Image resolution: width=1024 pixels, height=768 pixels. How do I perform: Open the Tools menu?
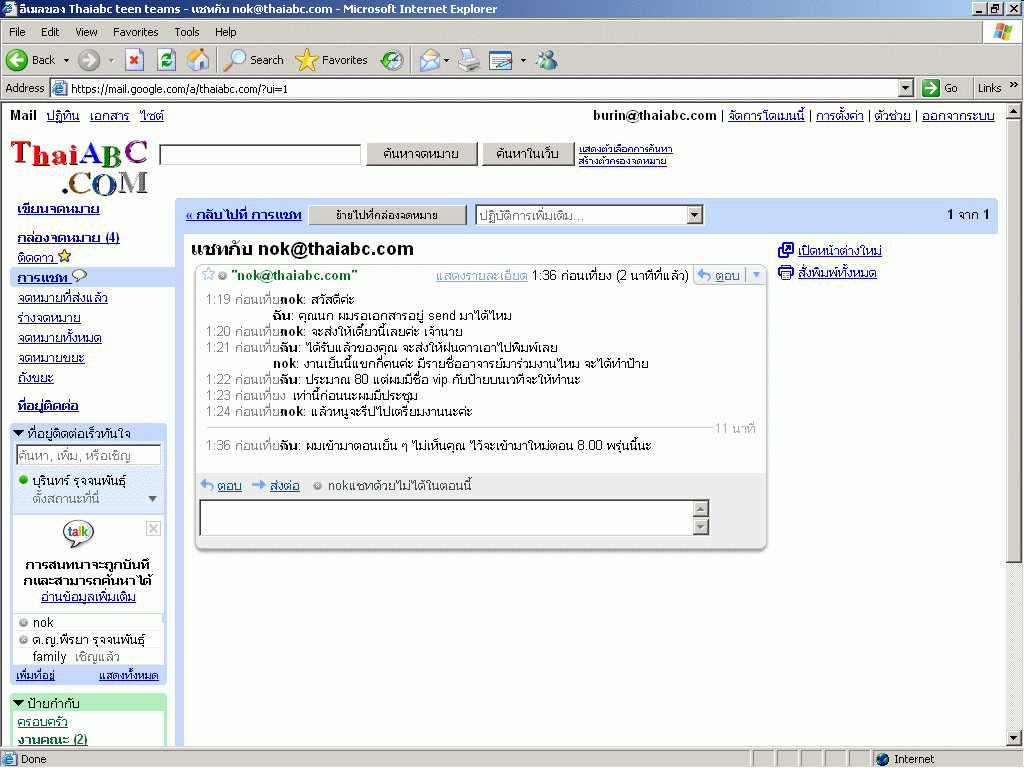(187, 32)
